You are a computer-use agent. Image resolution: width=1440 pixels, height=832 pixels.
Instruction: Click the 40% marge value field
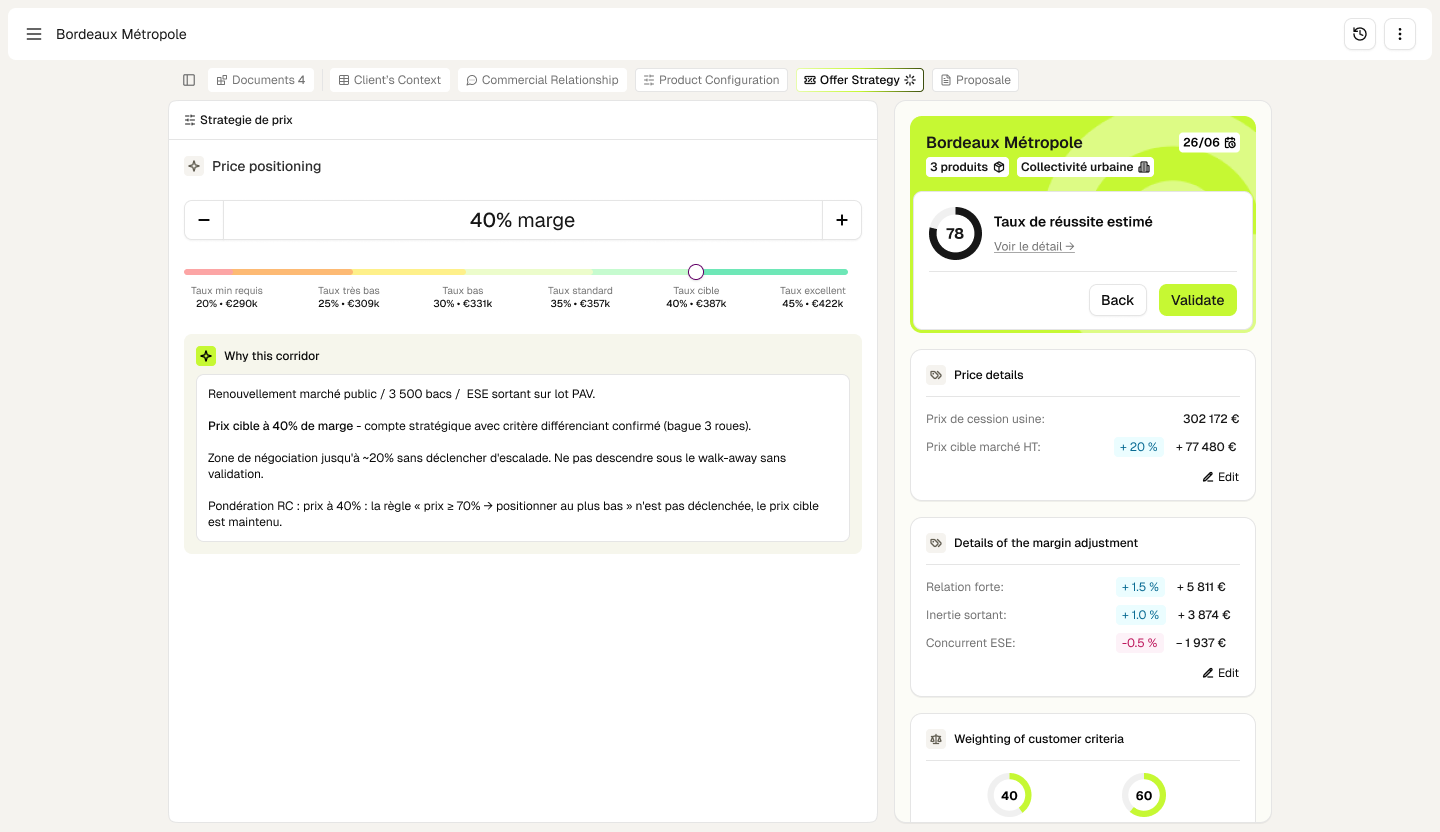coord(523,220)
